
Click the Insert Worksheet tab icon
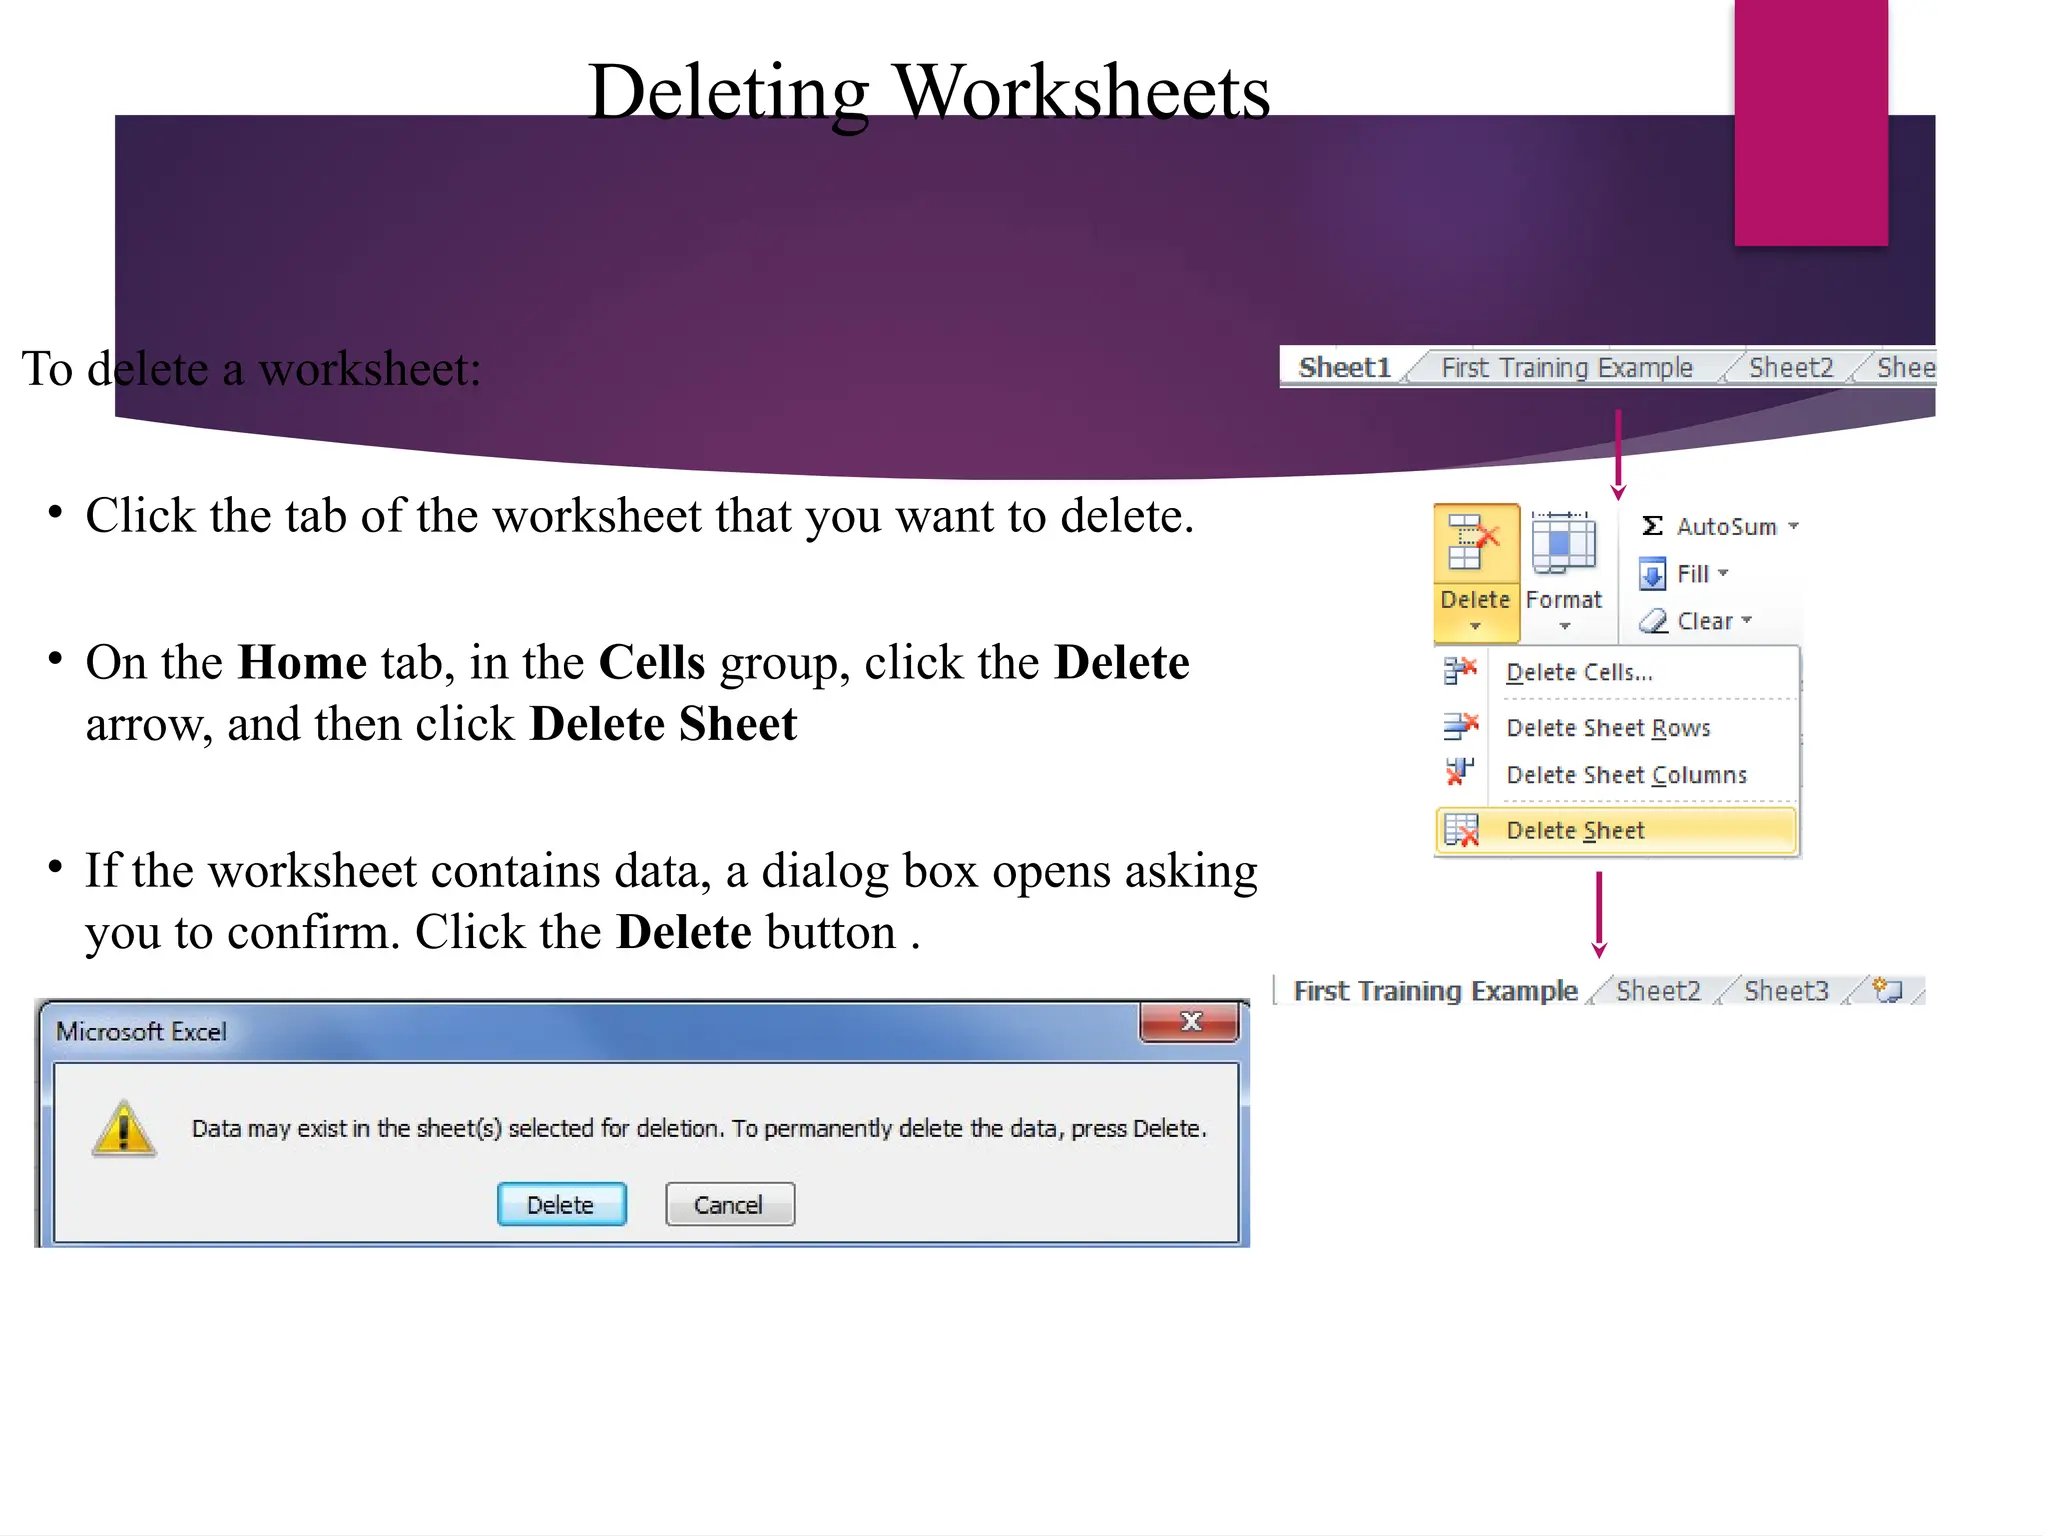[1887, 990]
